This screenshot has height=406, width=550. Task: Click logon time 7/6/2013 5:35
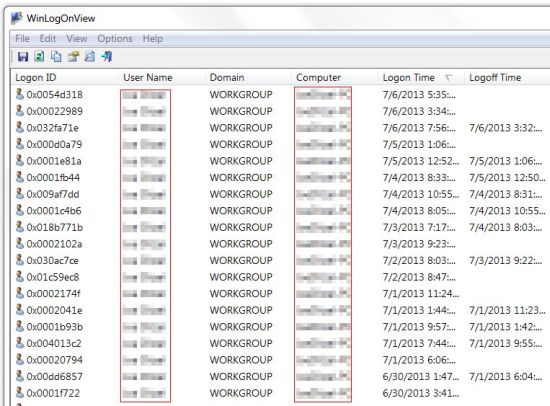tap(419, 94)
